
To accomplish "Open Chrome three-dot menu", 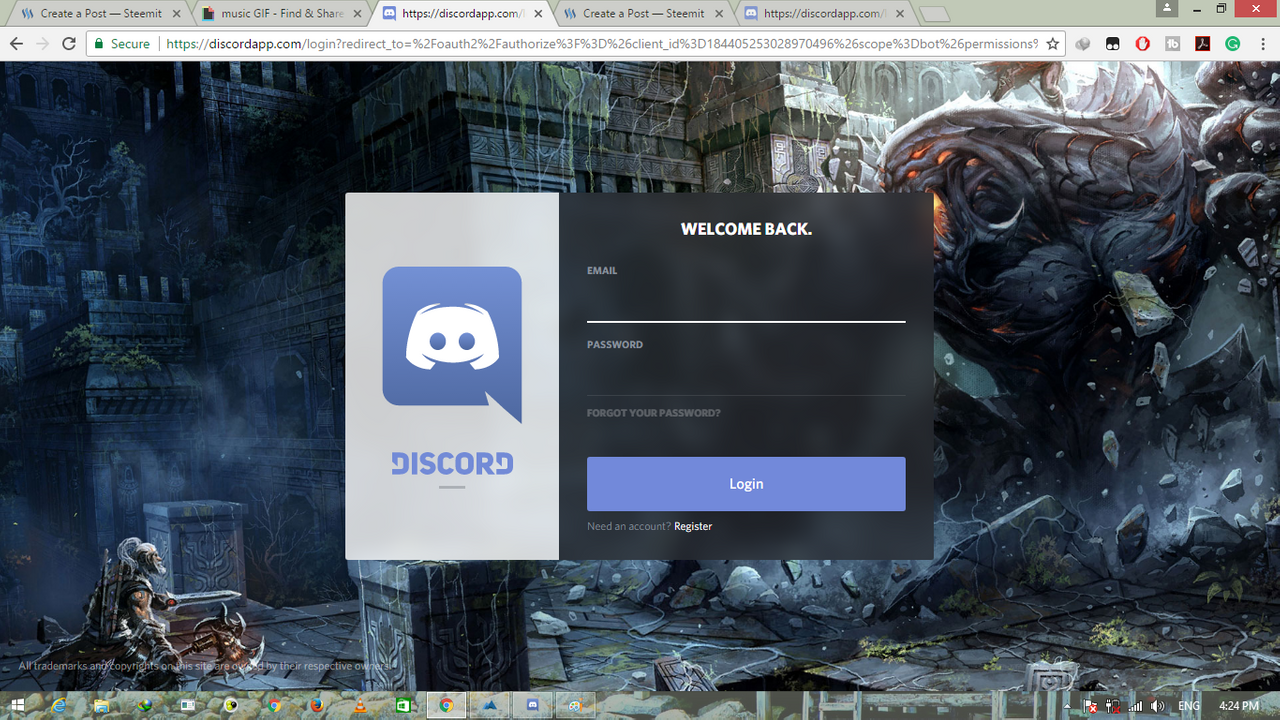I will coord(1263,44).
